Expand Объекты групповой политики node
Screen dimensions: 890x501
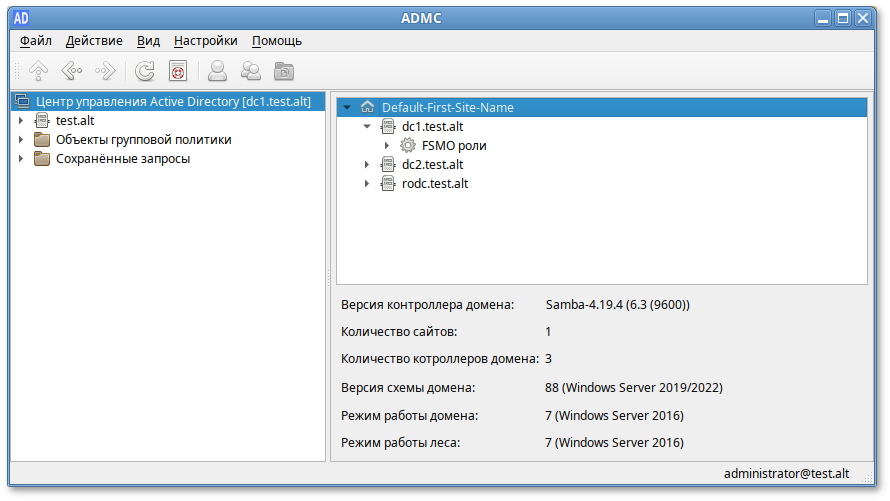click(x=21, y=140)
